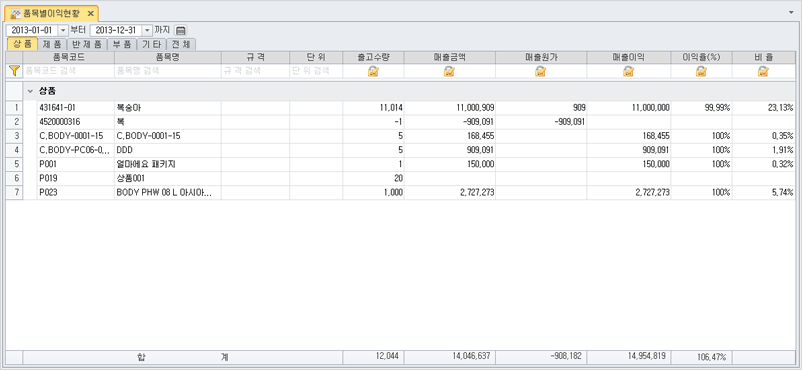This screenshot has width=802, height=370.
Task: Select the 복숭아 item name cell
Action: click(x=168, y=107)
